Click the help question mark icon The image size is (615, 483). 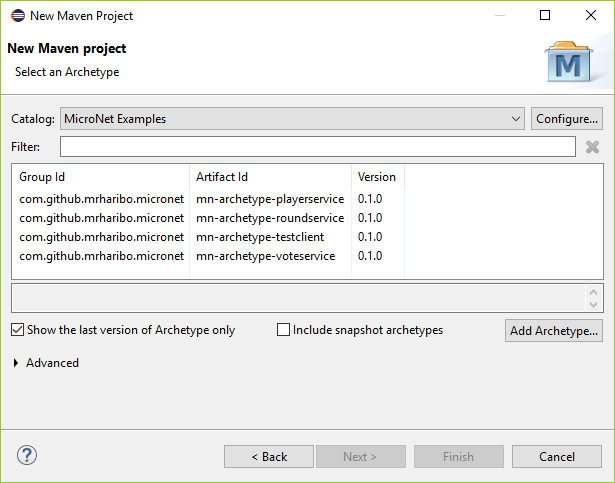(x=27, y=456)
